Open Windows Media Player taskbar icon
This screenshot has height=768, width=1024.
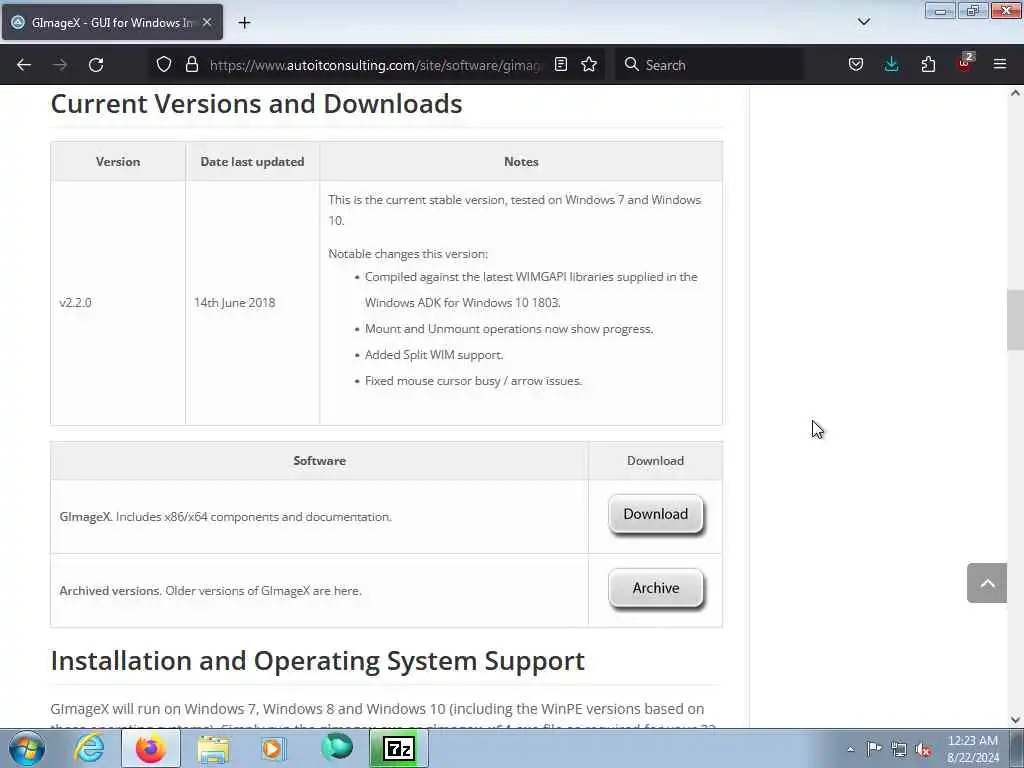(274, 748)
